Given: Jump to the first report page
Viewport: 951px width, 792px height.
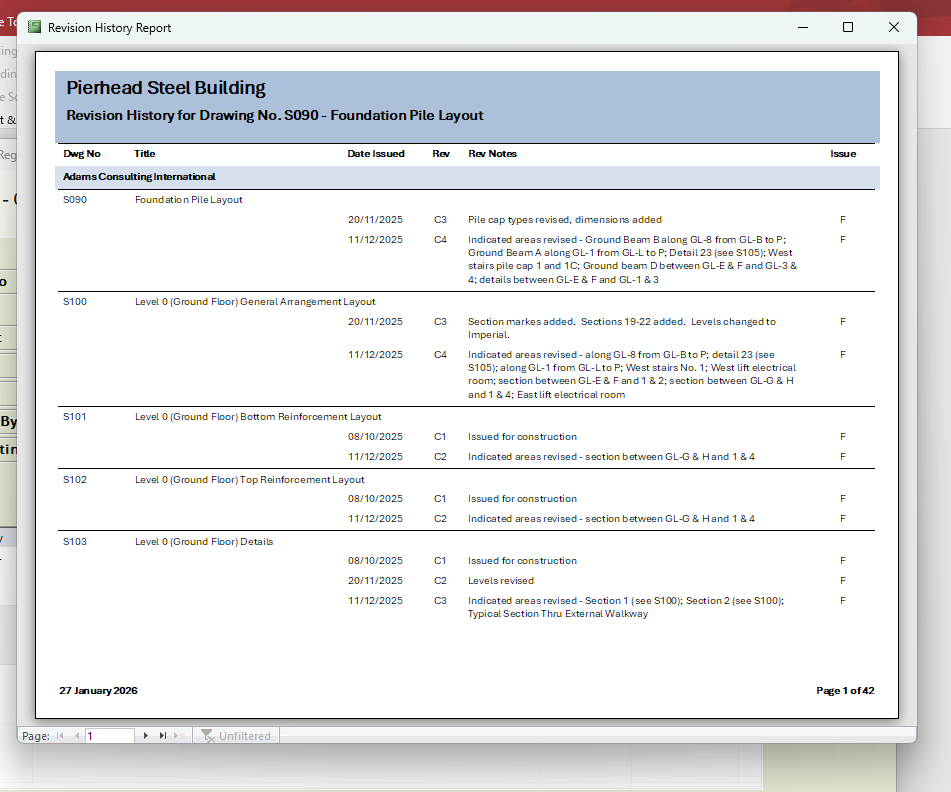Looking at the screenshot, I should [60, 735].
